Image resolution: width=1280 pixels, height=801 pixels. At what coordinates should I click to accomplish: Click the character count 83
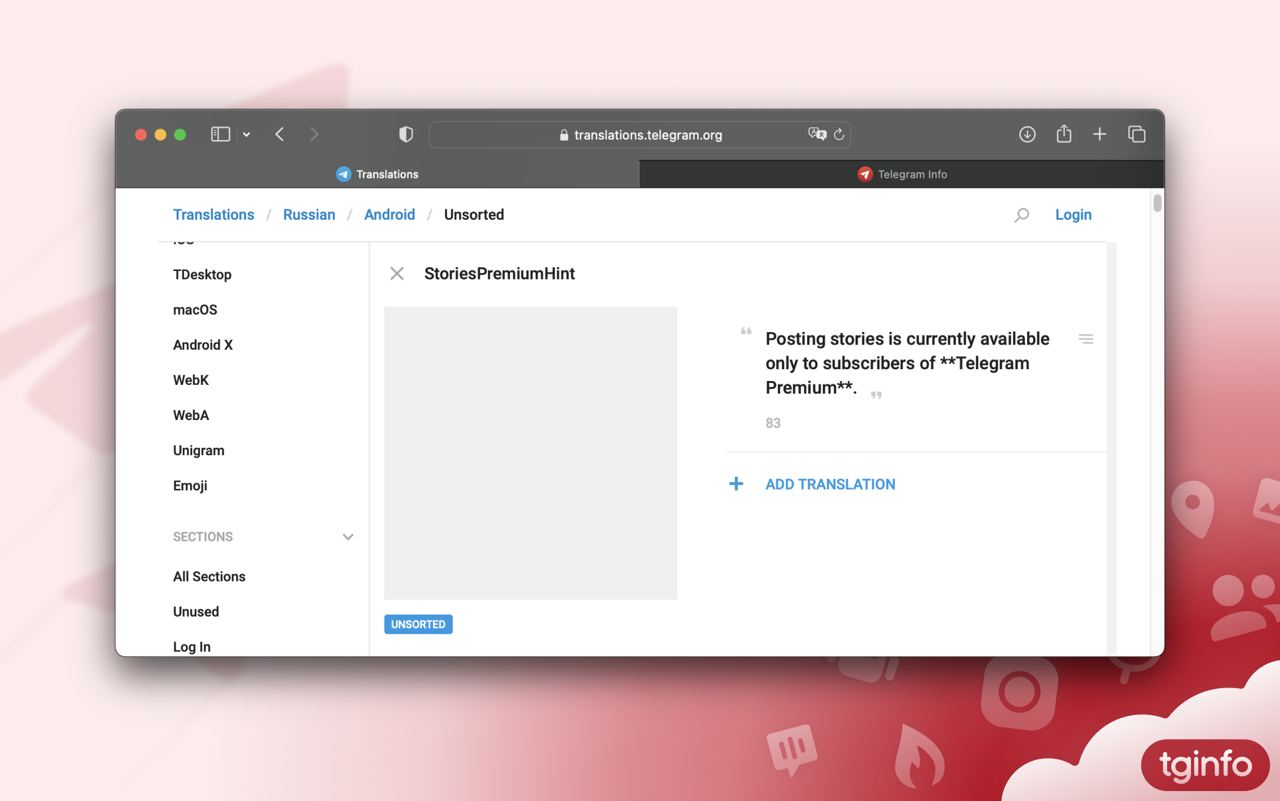773,423
